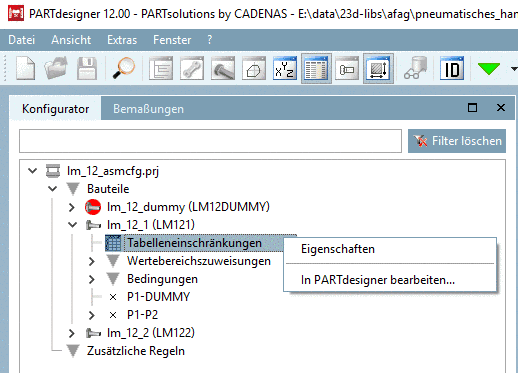Screen dimensions: 518x373
Task: Open the dropdown arrow beside green triangle
Action: tap(514, 69)
